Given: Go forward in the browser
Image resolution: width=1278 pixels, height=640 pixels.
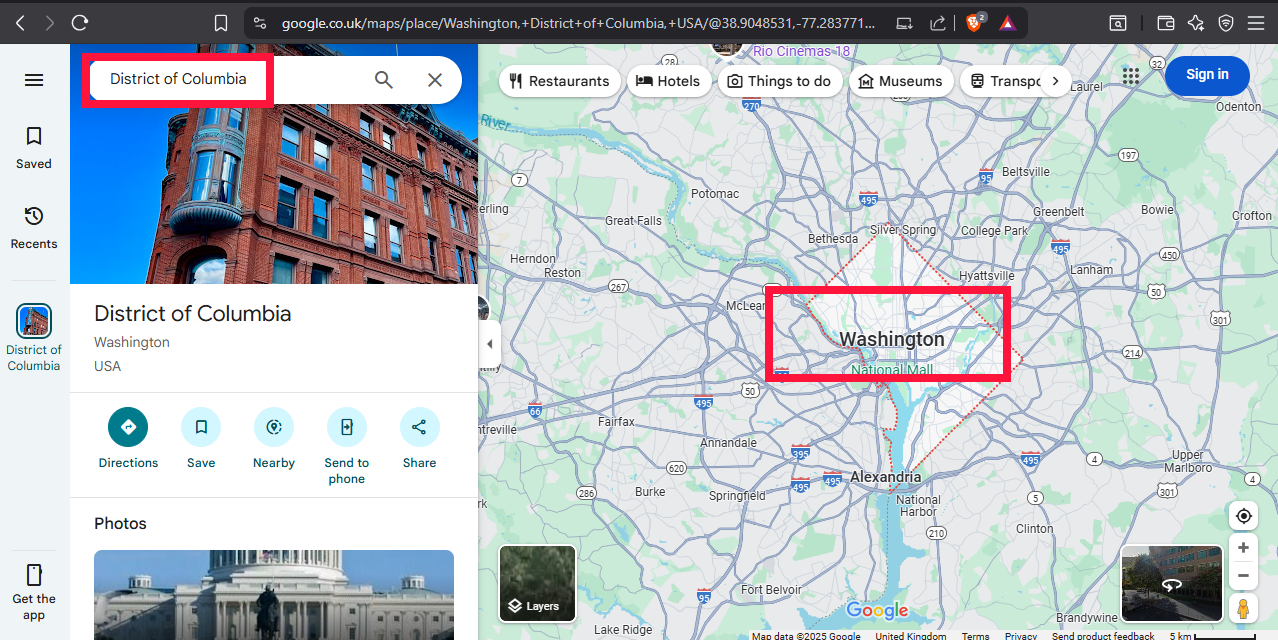Looking at the screenshot, I should (49, 22).
